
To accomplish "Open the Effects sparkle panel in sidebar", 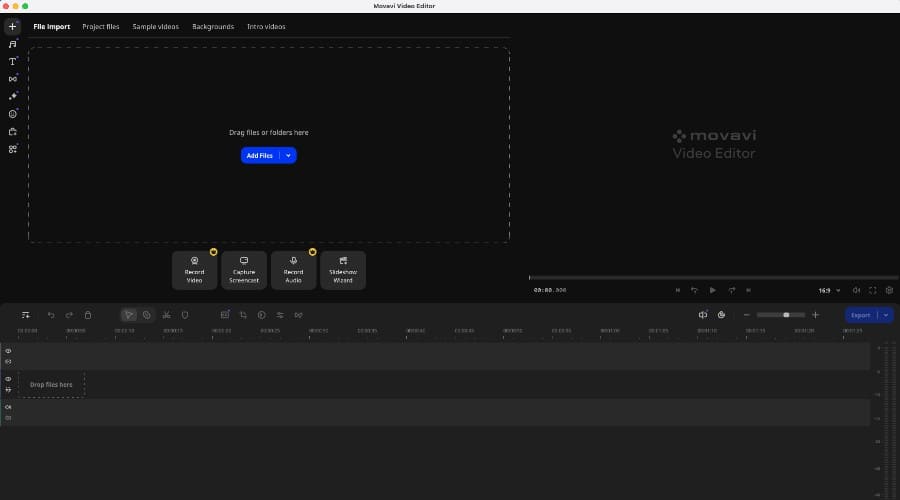I will pos(12,96).
